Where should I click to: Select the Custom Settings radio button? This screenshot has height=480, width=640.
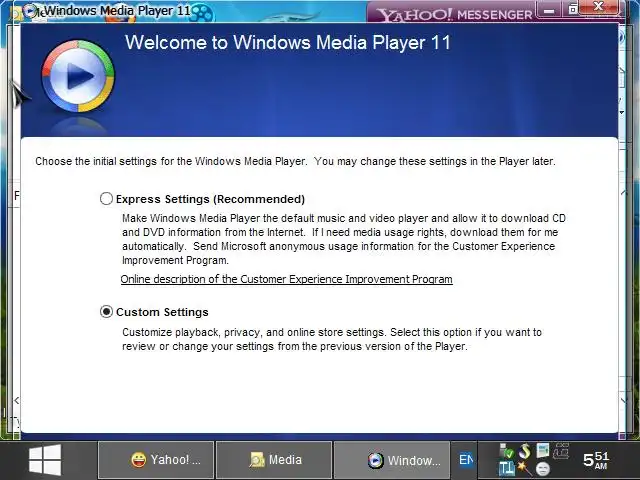click(x=106, y=312)
